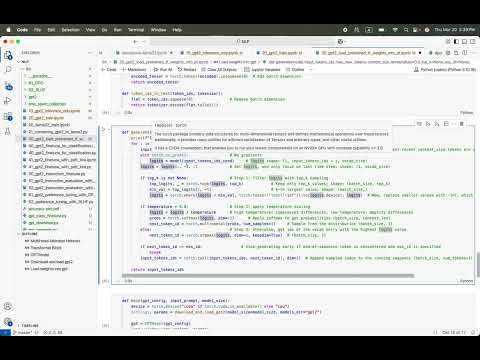The height and width of the screenshot is (360, 480).
Task: Collapse the llm folder in Explorer
Action: [57, 69]
